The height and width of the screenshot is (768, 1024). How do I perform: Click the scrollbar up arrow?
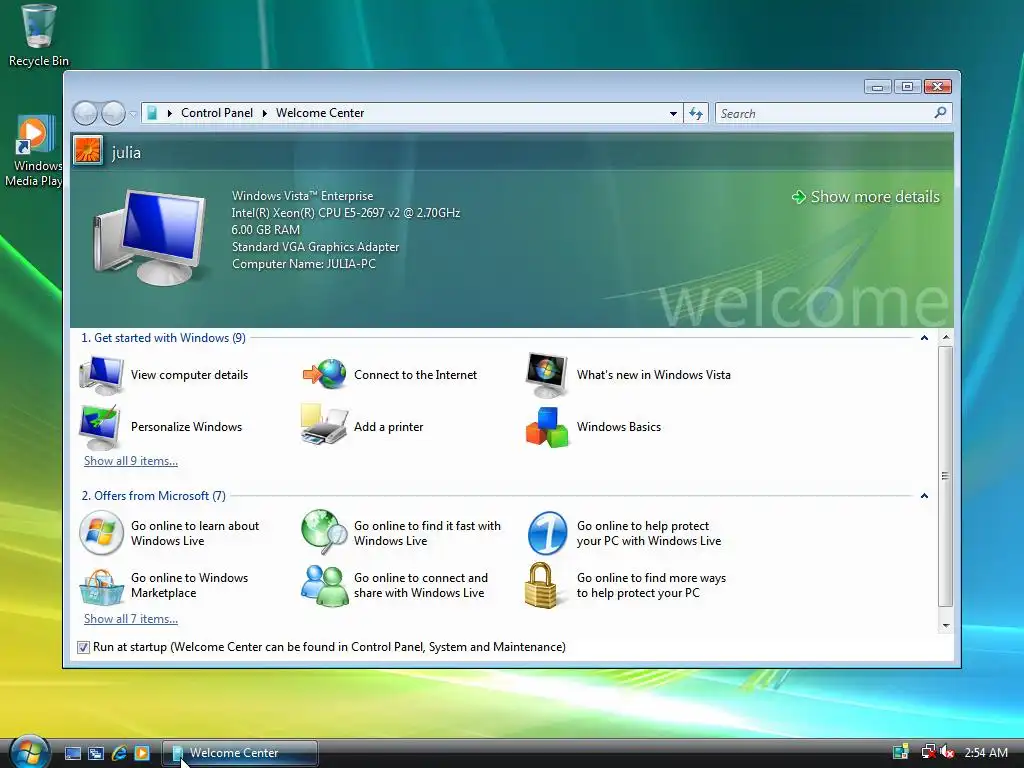pyautogui.click(x=946, y=338)
